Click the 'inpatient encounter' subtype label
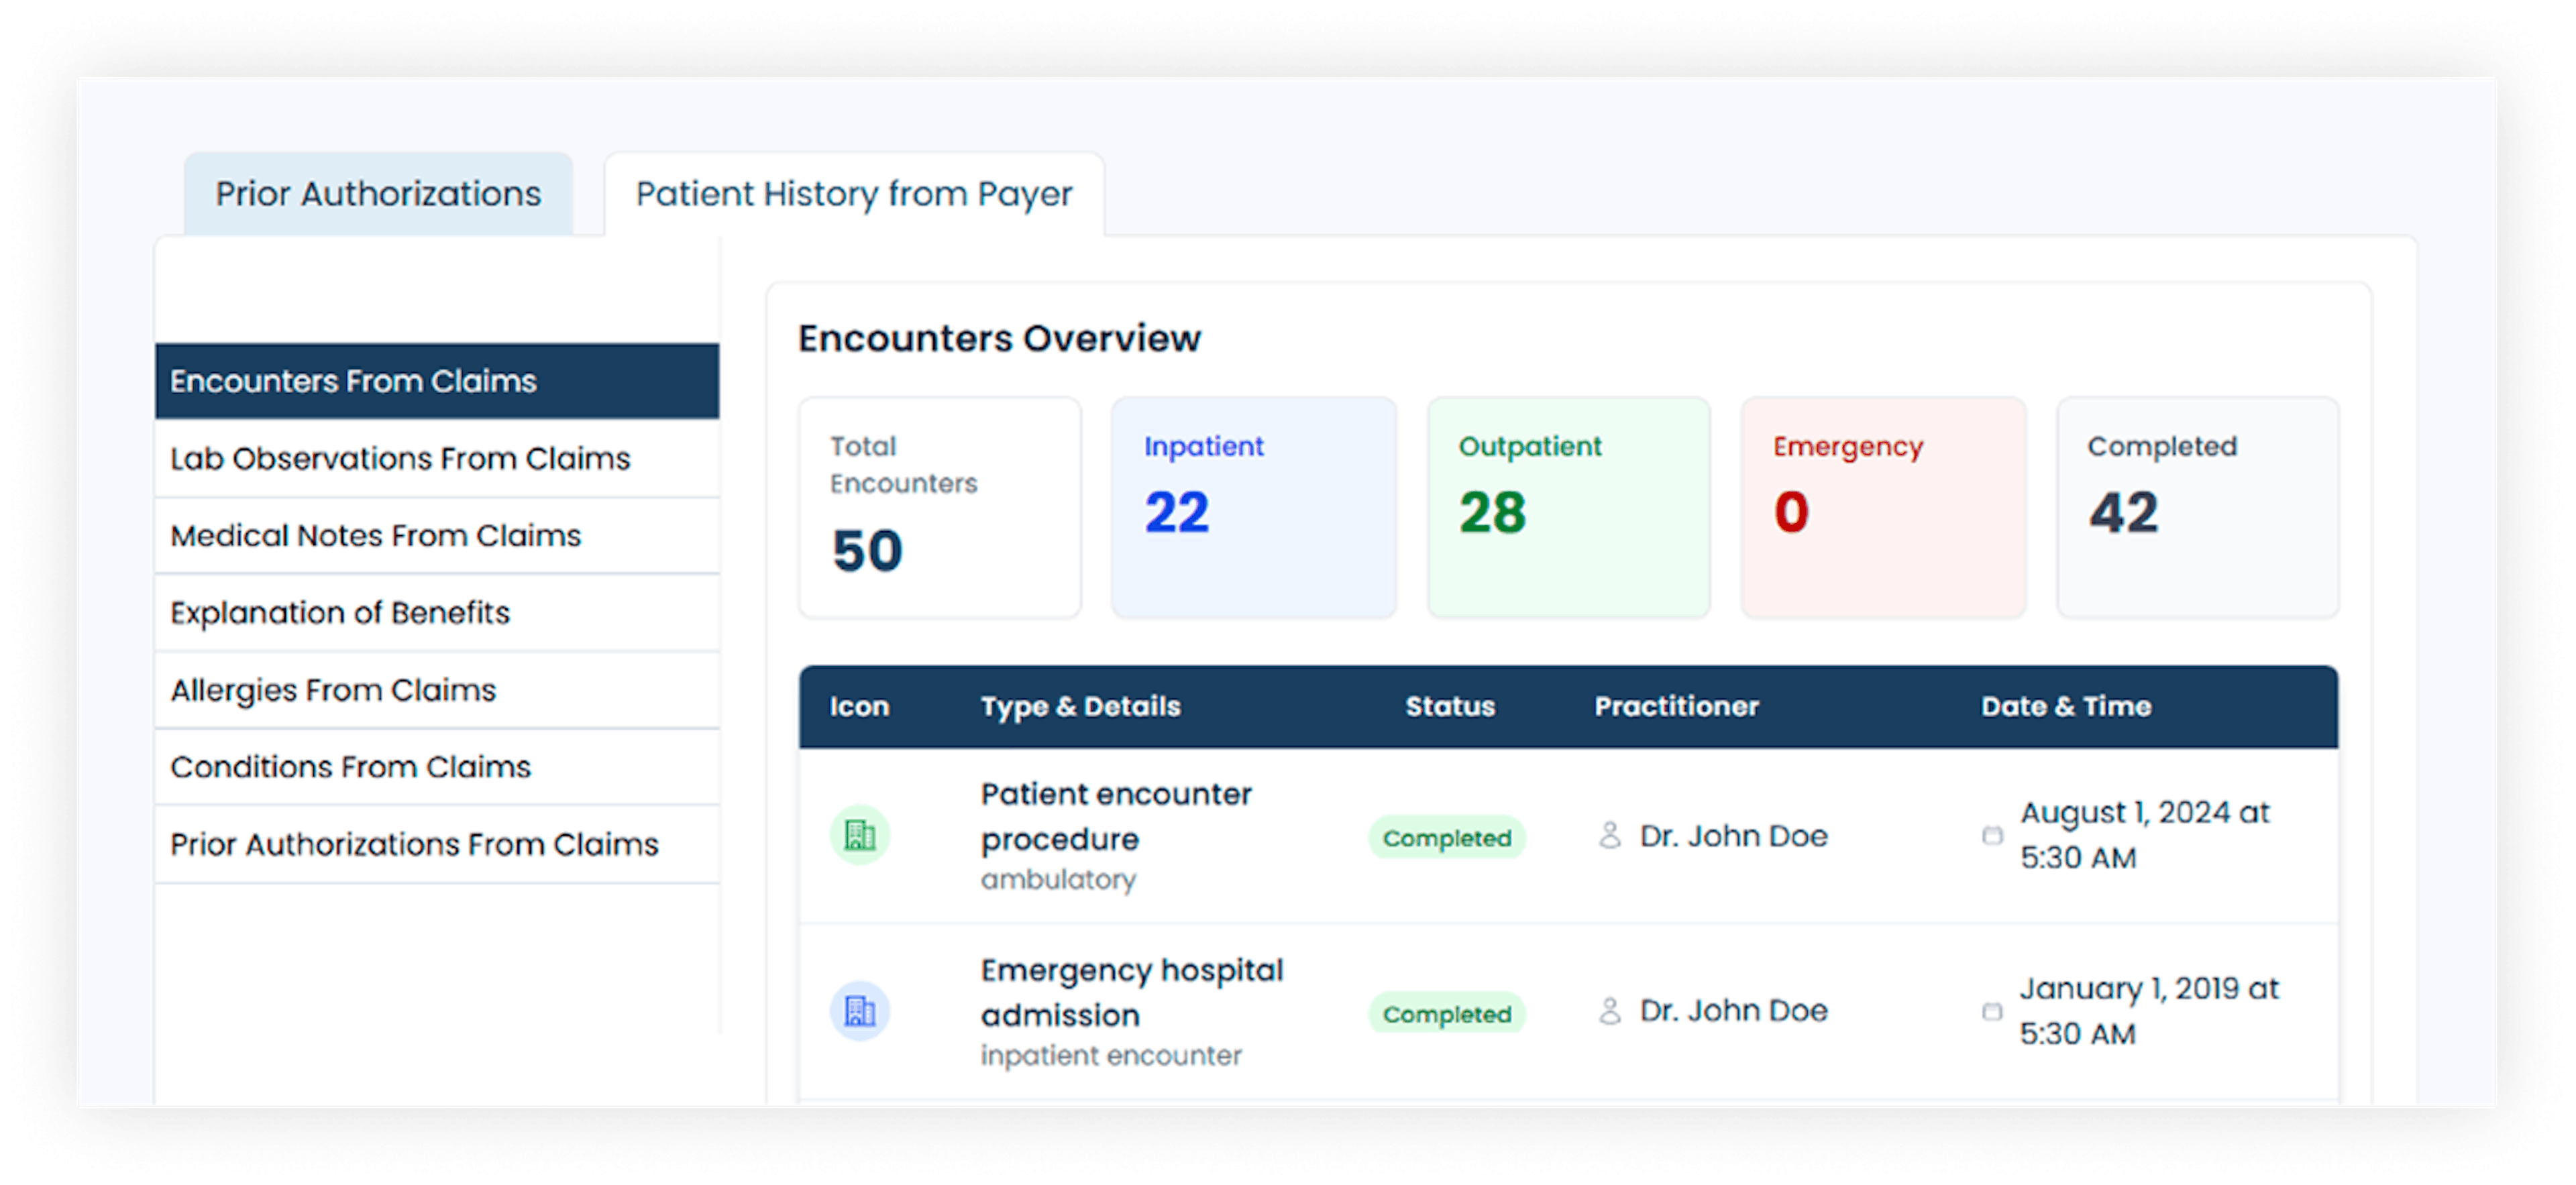Viewport: 2576px width, 1185px height. coord(1111,1056)
